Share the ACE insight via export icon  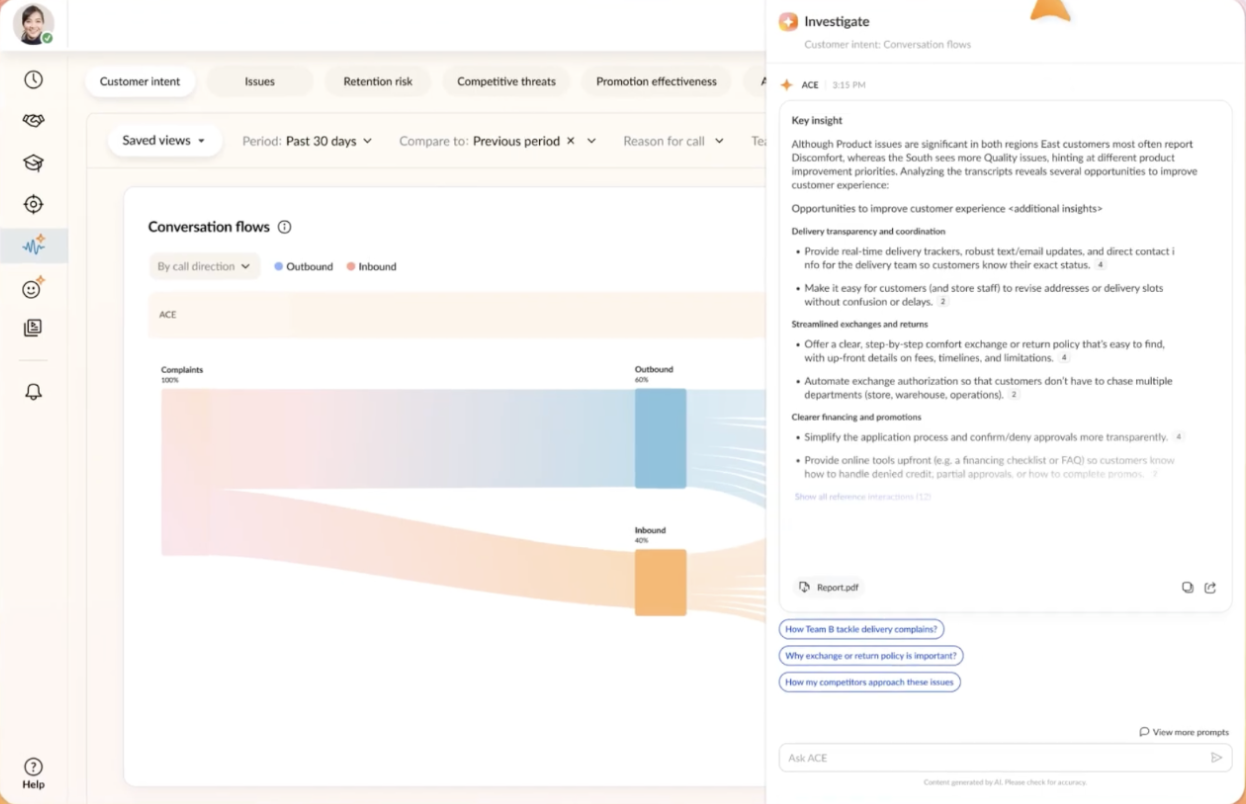point(1210,588)
